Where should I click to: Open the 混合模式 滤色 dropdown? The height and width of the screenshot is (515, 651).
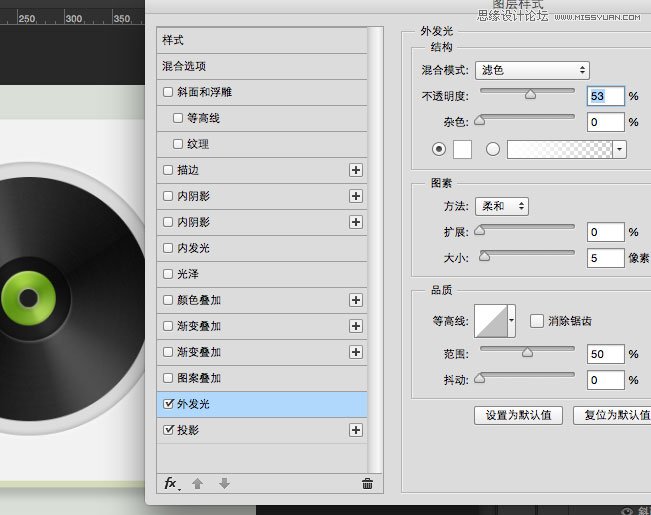click(x=532, y=70)
